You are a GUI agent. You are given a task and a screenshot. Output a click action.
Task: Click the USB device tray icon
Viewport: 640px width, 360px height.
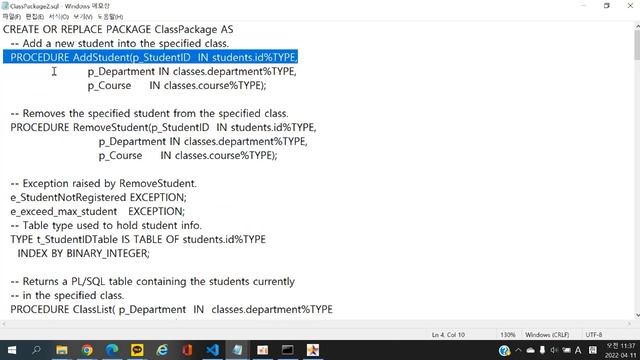(542, 350)
